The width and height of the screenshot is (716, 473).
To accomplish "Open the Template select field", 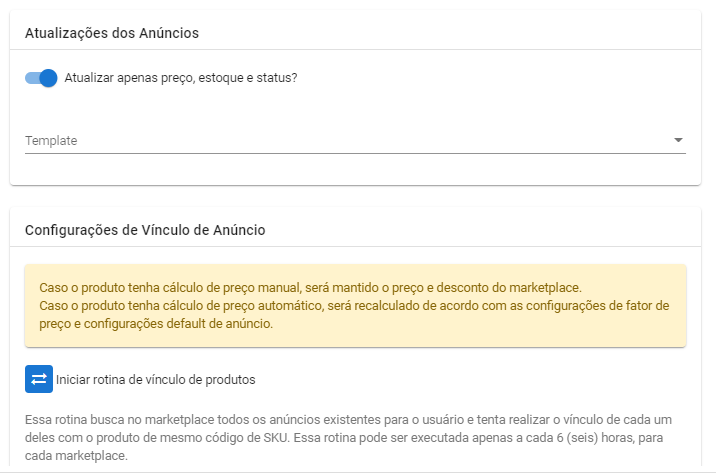I will click(355, 141).
